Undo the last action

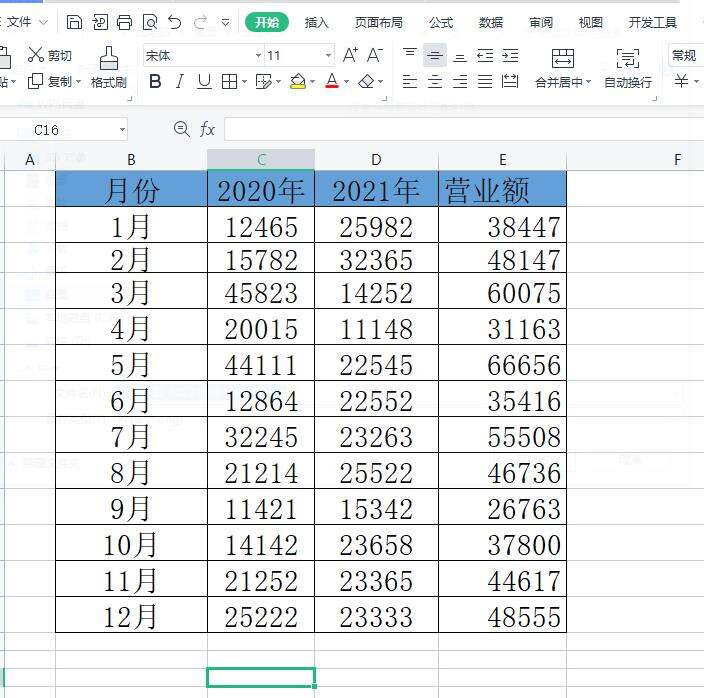(x=175, y=22)
